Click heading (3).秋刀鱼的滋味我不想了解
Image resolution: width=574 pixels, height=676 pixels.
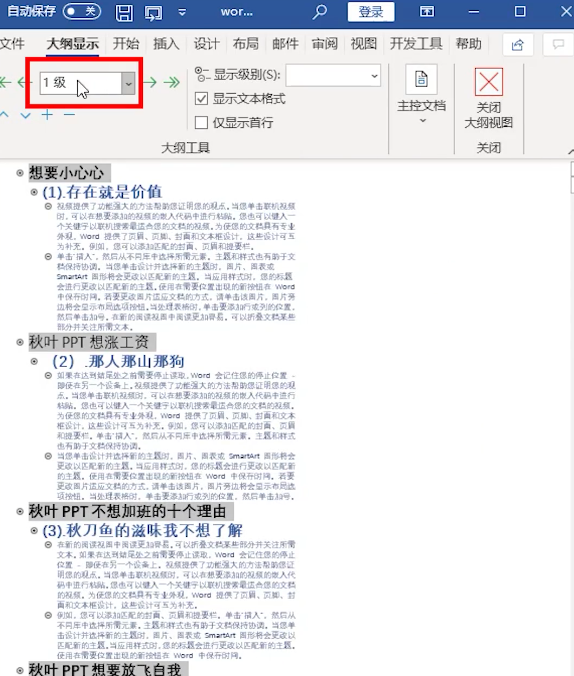click(x=142, y=530)
